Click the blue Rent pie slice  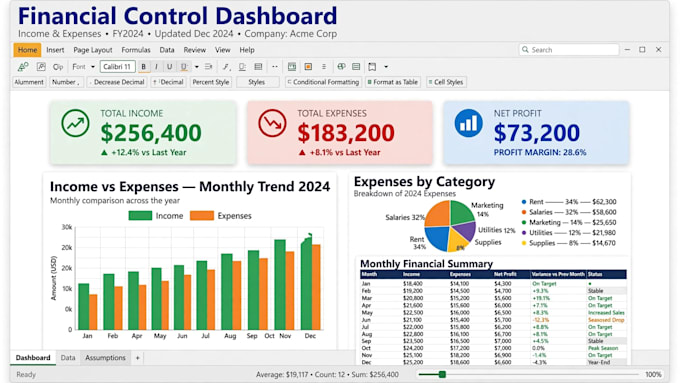point(437,238)
